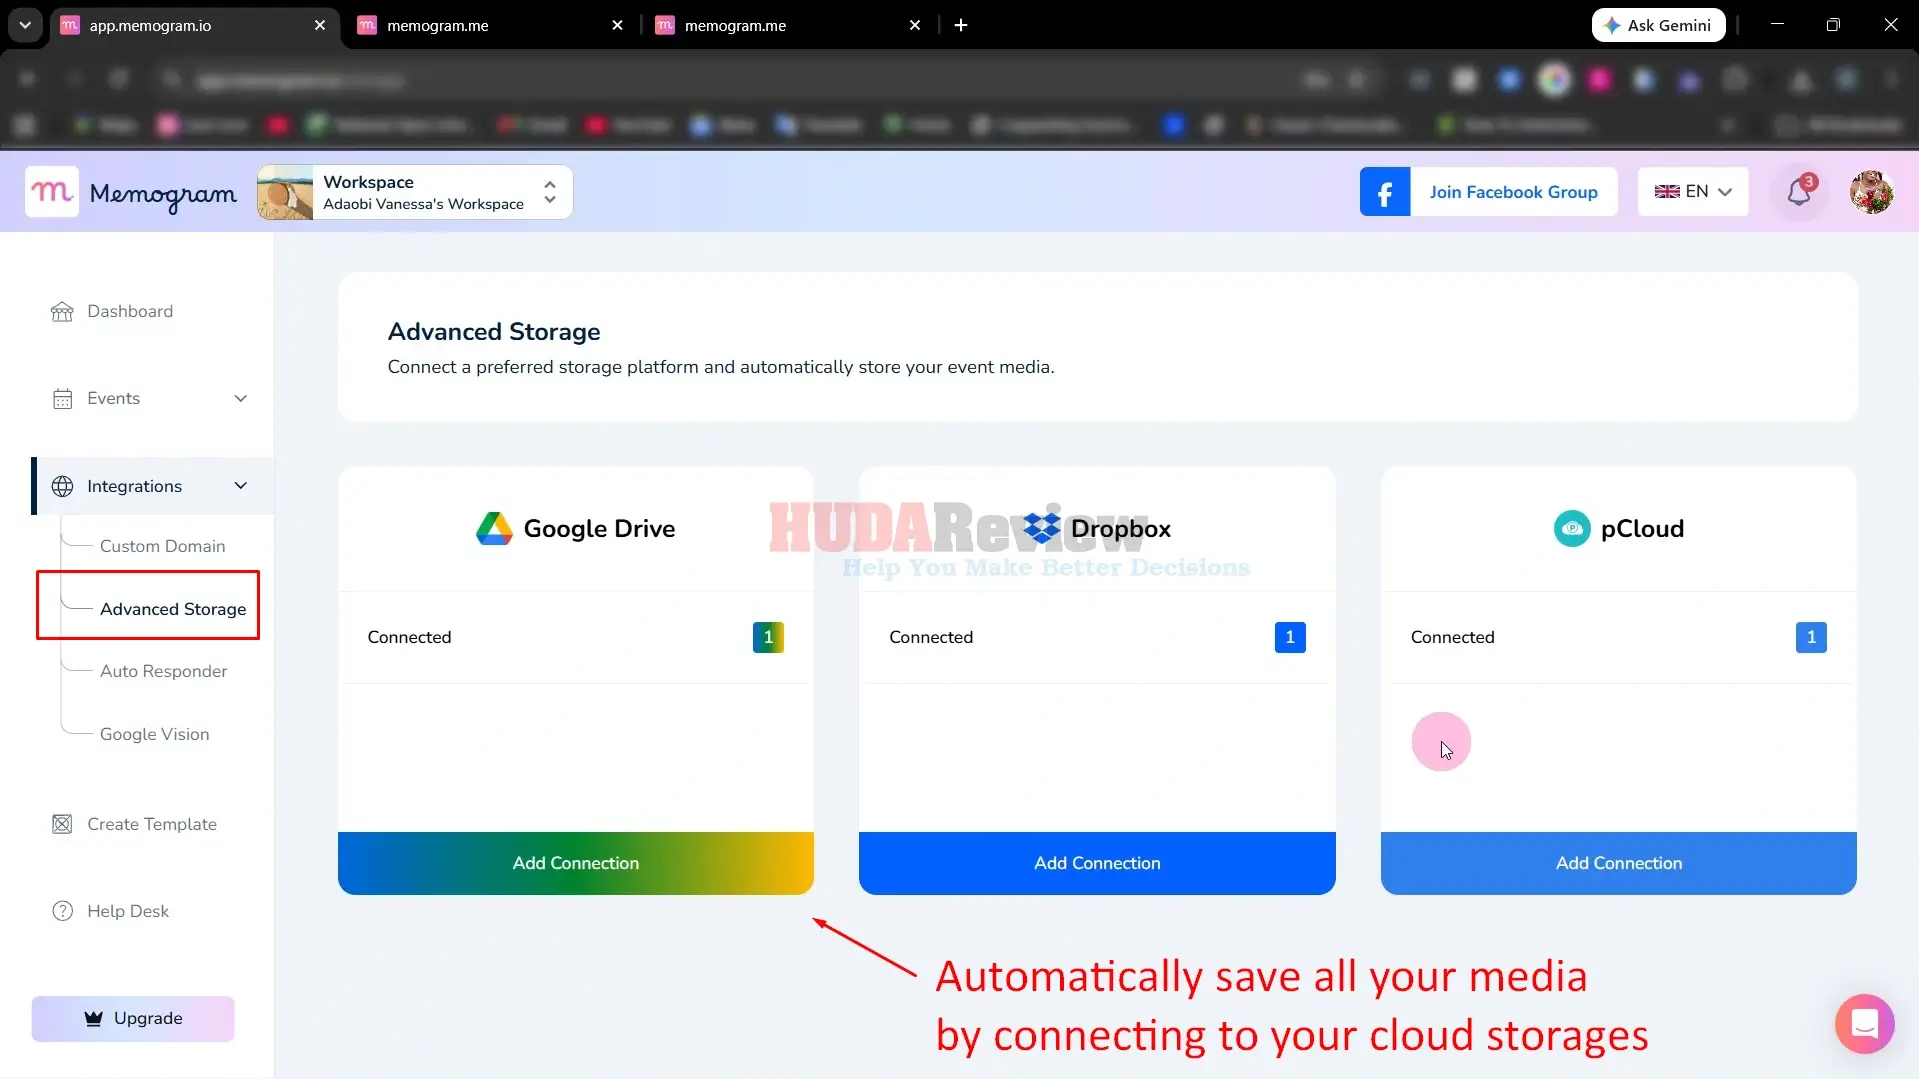Open Google Vision in sidebar
Screen dimensions: 1919x1079
(154, 734)
